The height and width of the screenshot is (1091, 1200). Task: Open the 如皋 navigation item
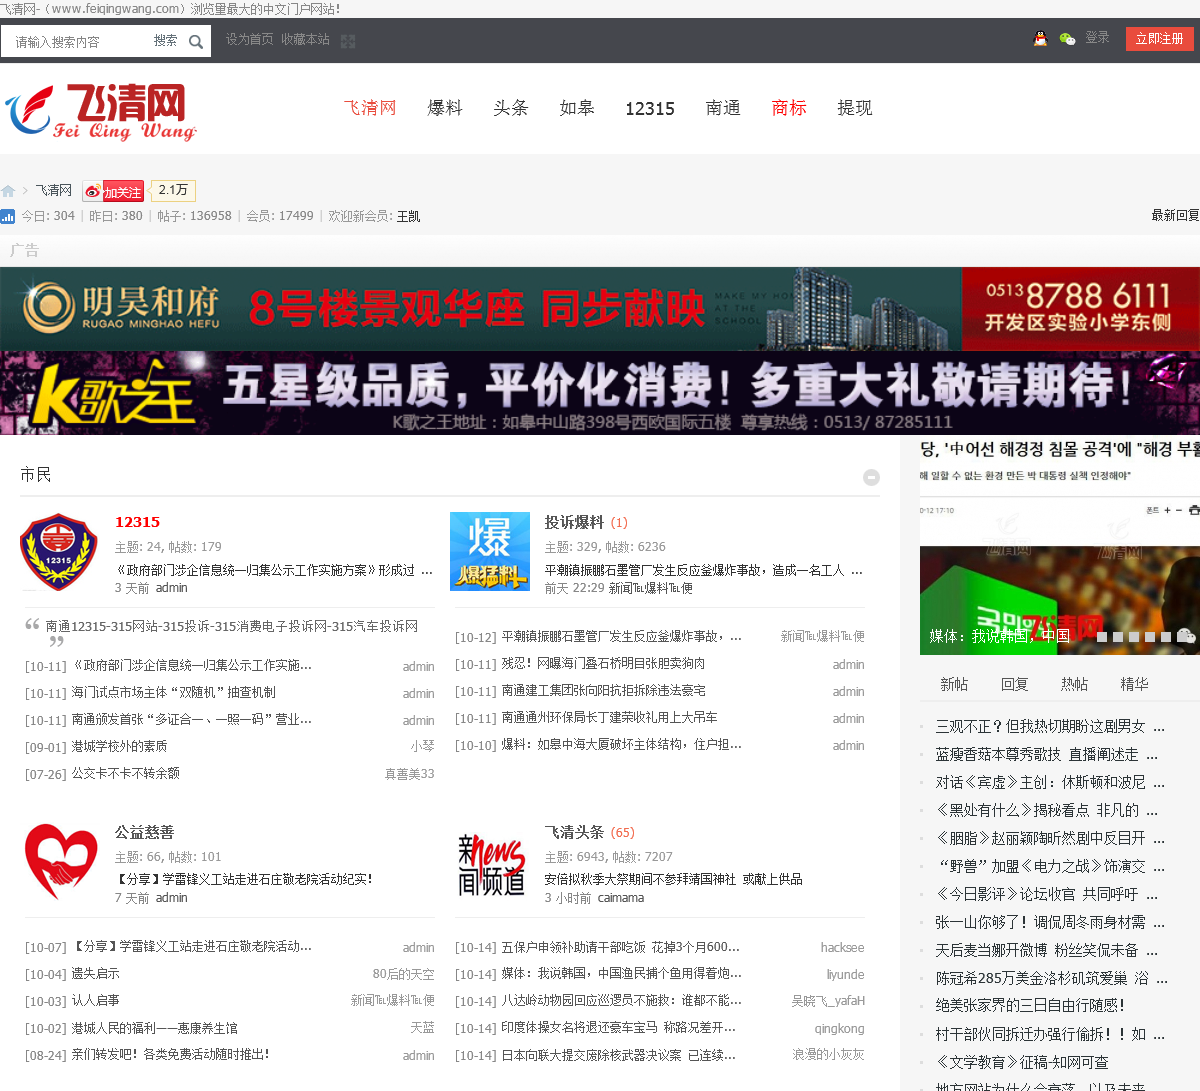coord(577,108)
